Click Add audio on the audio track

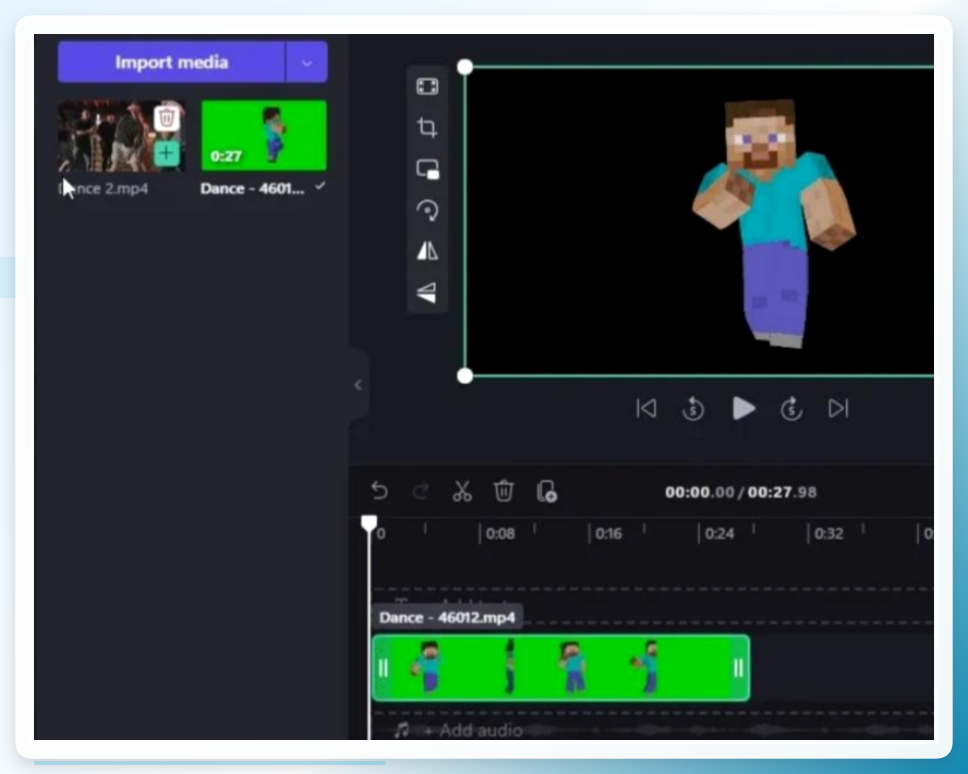(x=474, y=731)
